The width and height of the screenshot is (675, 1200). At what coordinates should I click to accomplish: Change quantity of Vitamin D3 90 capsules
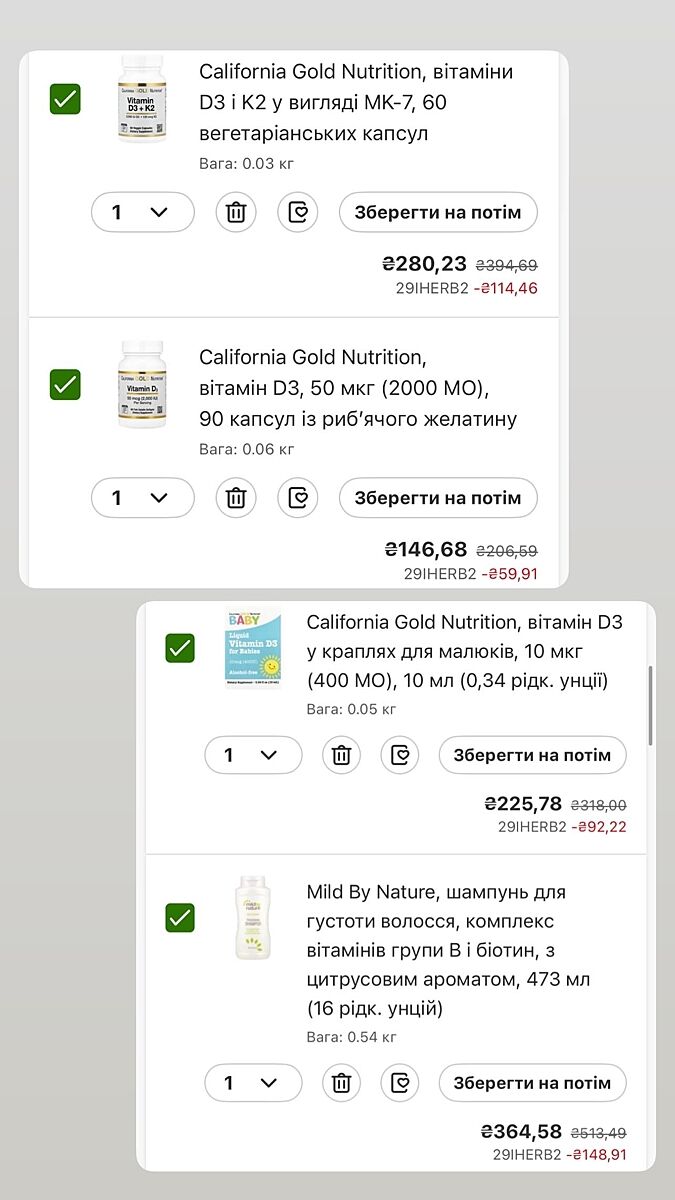click(x=142, y=498)
